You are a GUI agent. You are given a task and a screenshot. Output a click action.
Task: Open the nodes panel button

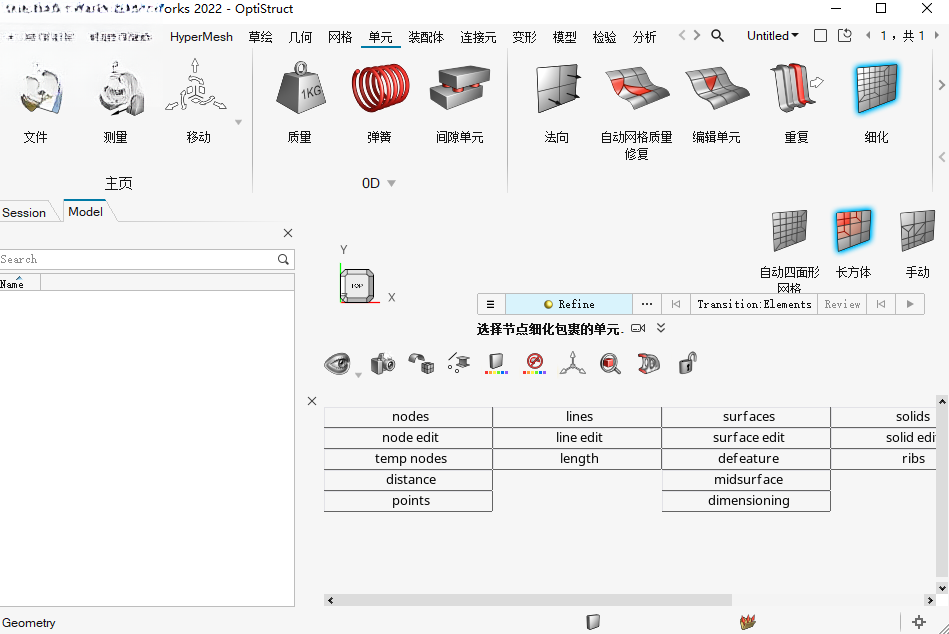pyautogui.click(x=409, y=417)
